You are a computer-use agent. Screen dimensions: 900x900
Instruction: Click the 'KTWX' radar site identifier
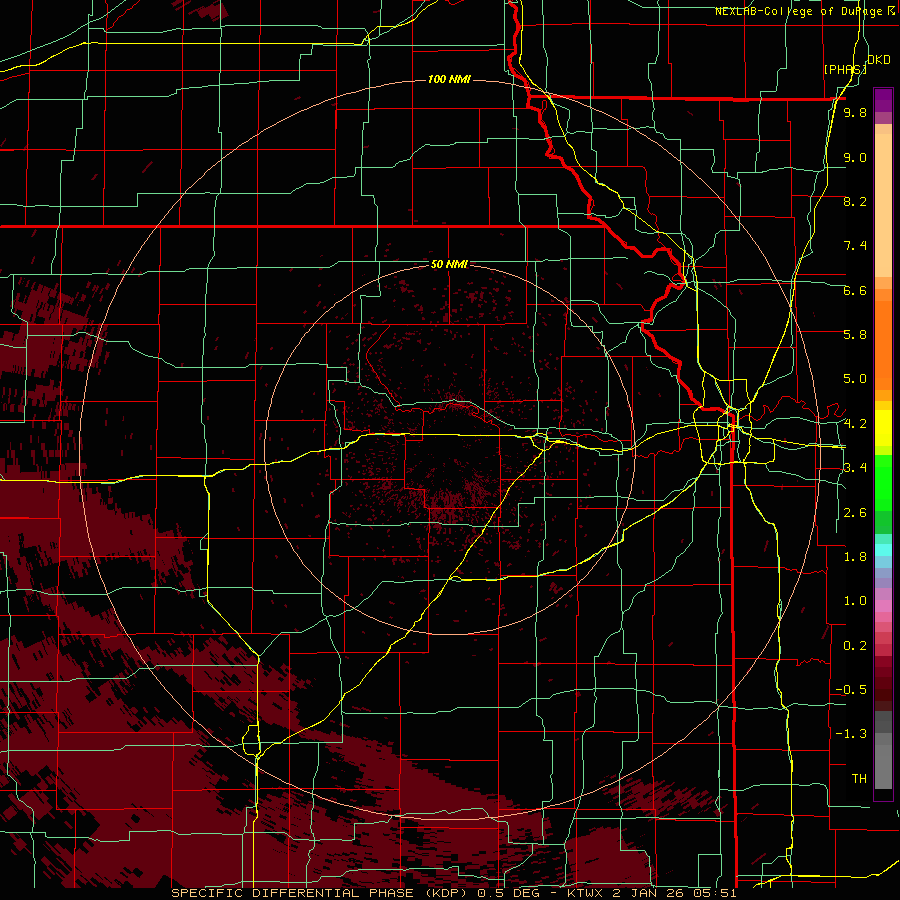585,893
